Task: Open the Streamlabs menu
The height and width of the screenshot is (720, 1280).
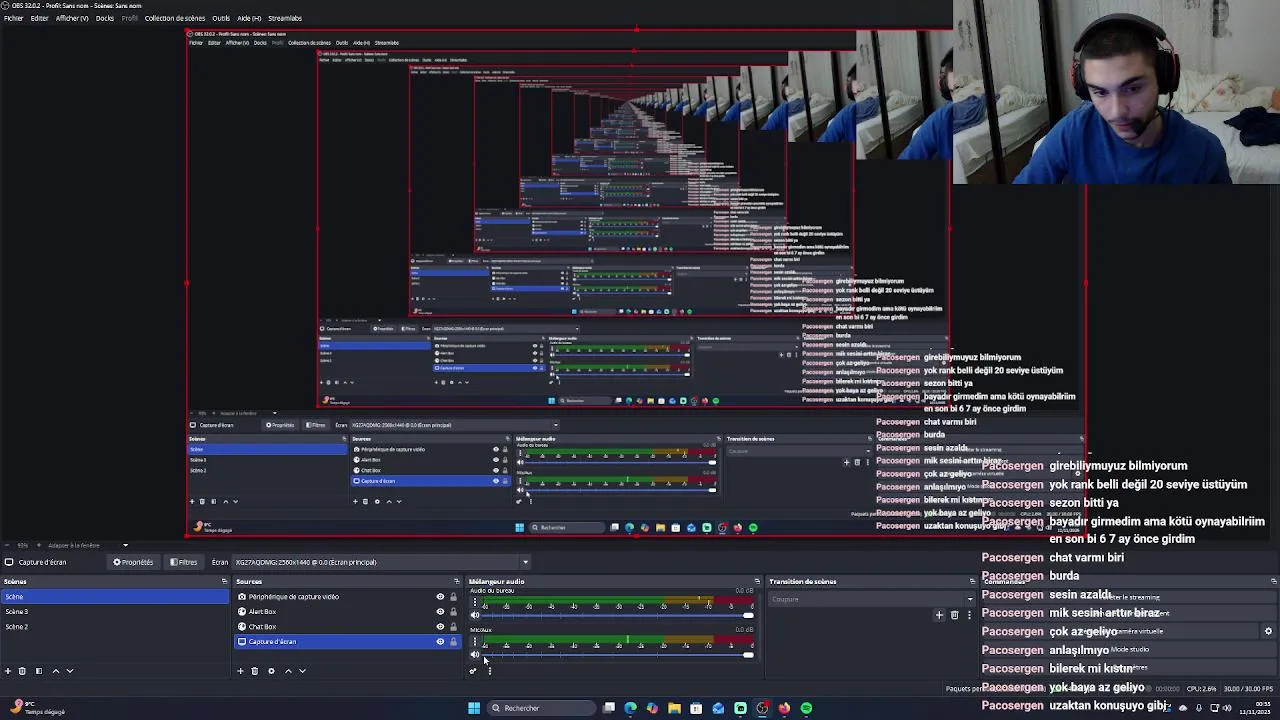Action: point(285,18)
